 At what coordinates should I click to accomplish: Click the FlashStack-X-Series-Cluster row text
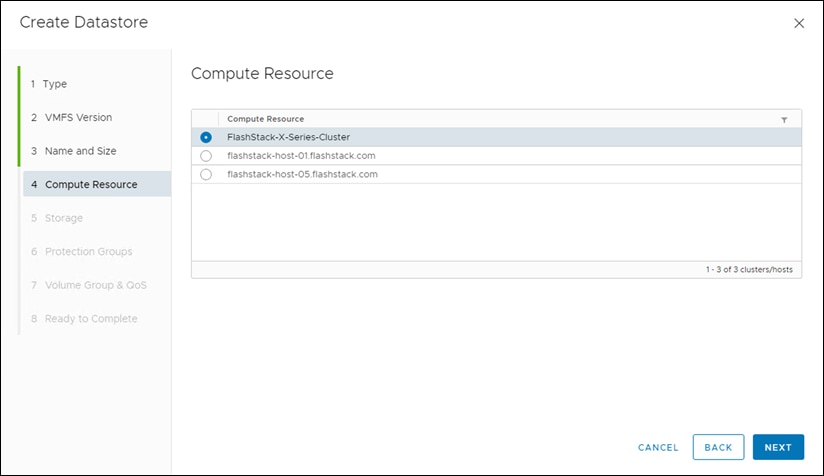tap(289, 137)
